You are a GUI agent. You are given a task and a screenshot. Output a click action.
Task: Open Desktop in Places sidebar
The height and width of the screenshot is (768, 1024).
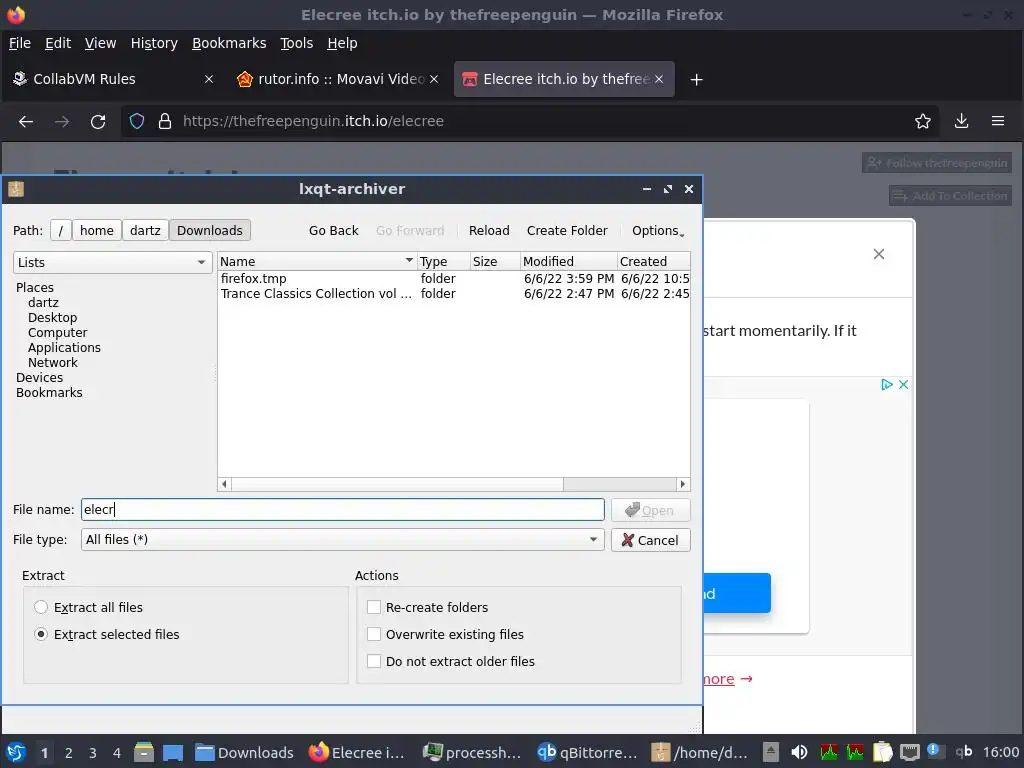point(52,317)
